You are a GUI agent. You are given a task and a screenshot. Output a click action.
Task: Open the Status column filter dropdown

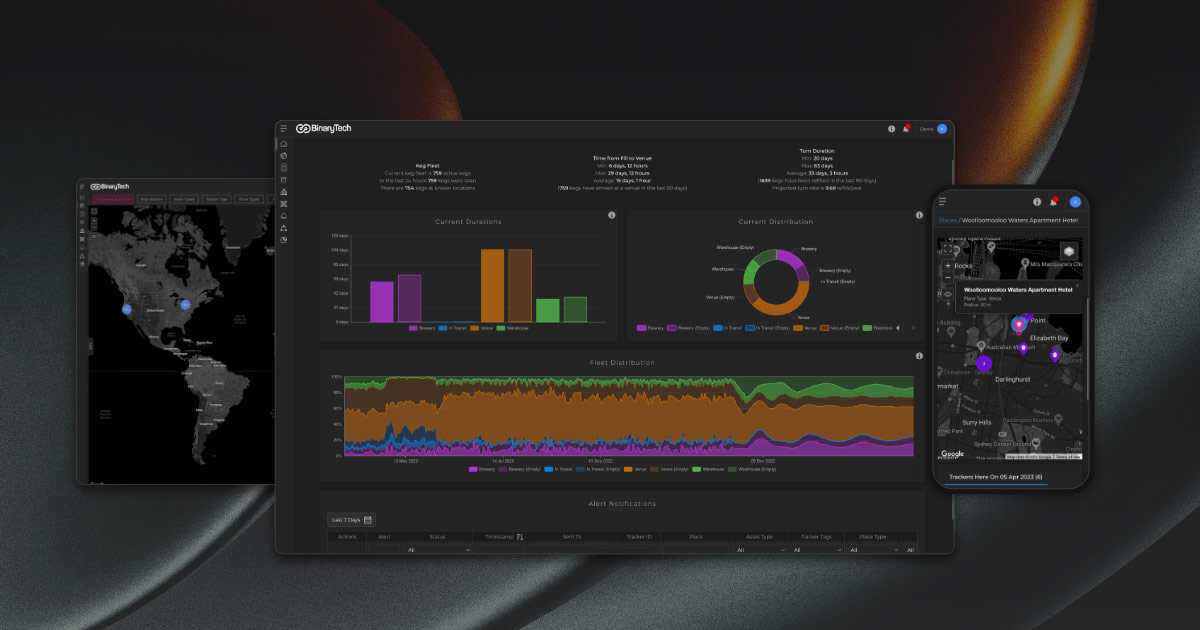(x=438, y=549)
